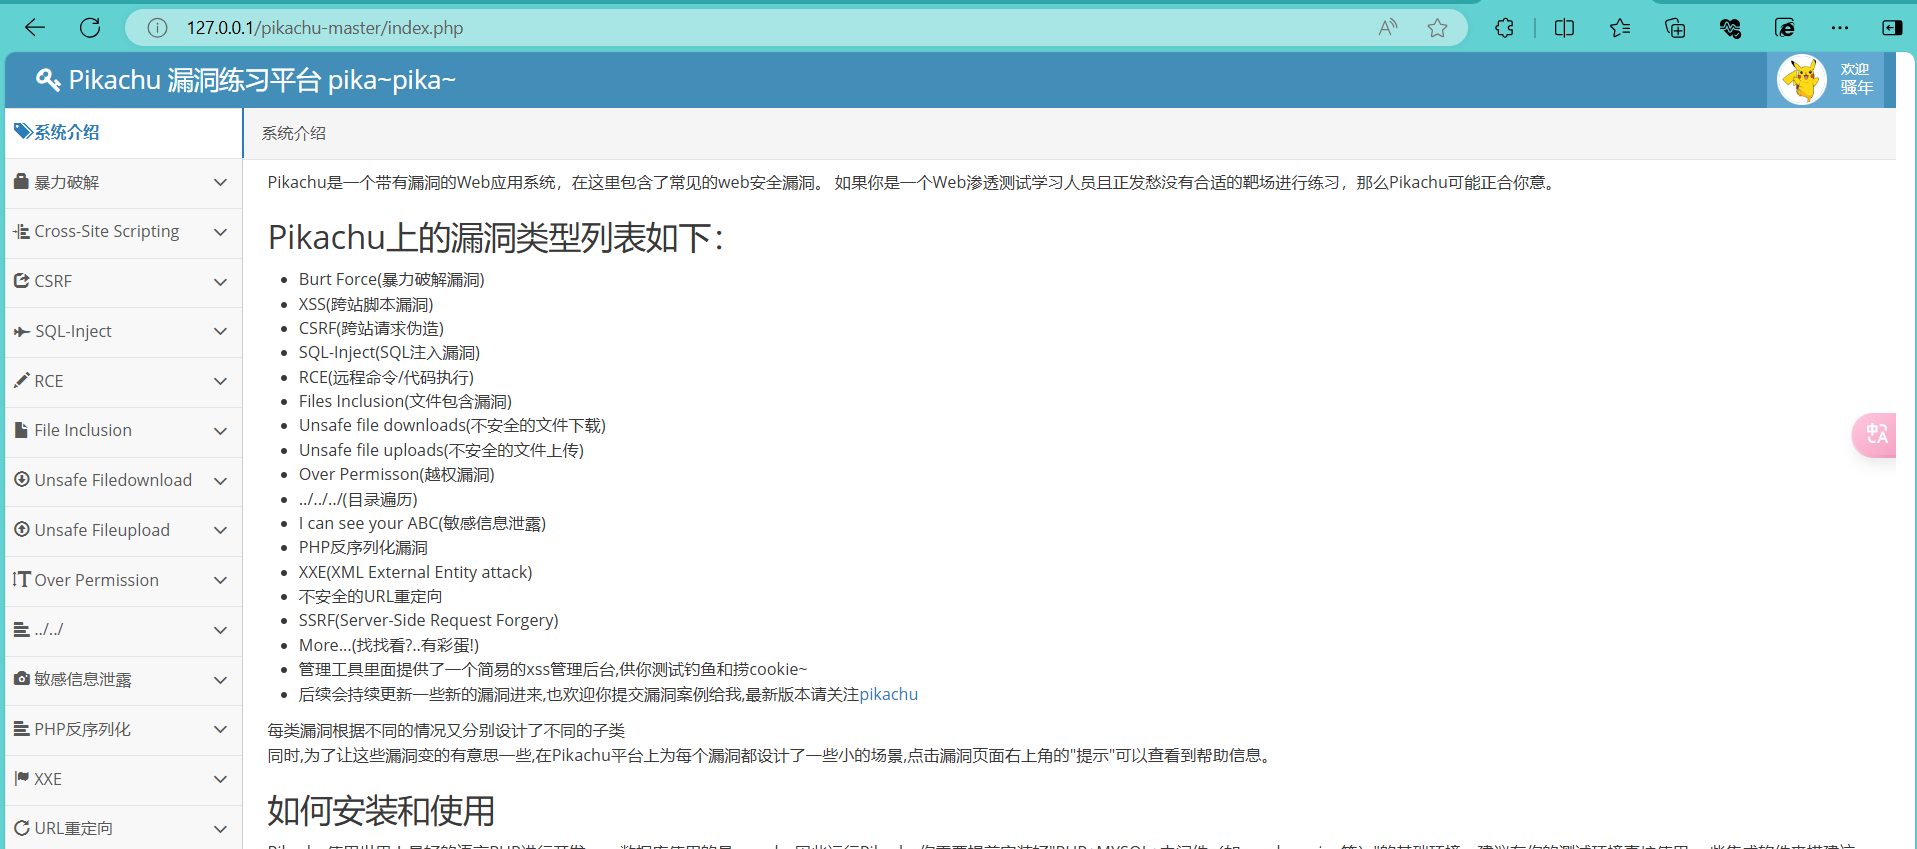Open the SQL-Inject menu item
The height and width of the screenshot is (849, 1917).
pyautogui.click(x=123, y=332)
